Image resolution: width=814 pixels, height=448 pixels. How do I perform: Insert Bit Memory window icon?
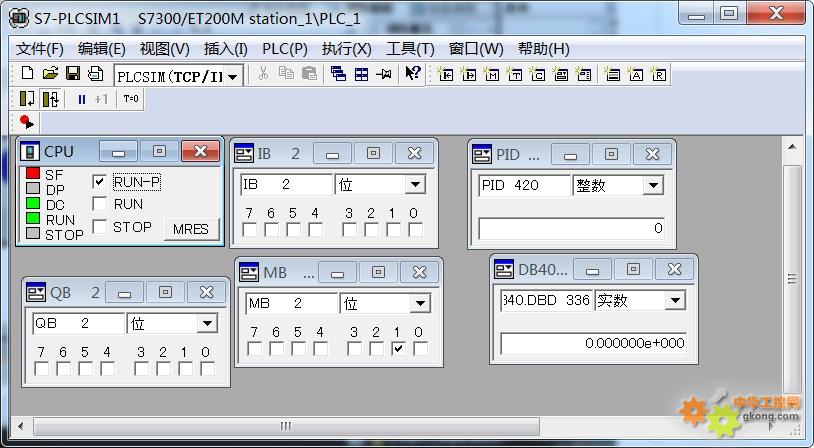pyautogui.click(x=491, y=74)
